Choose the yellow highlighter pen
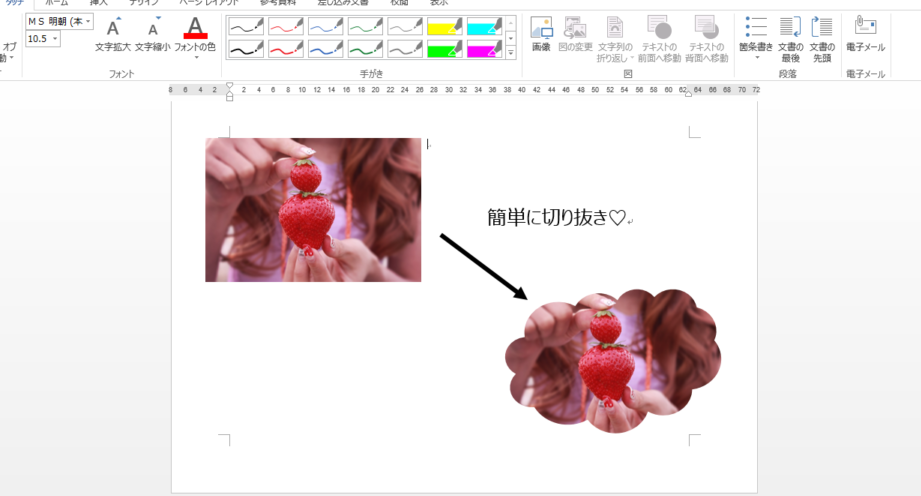921x496 pixels. [445, 26]
